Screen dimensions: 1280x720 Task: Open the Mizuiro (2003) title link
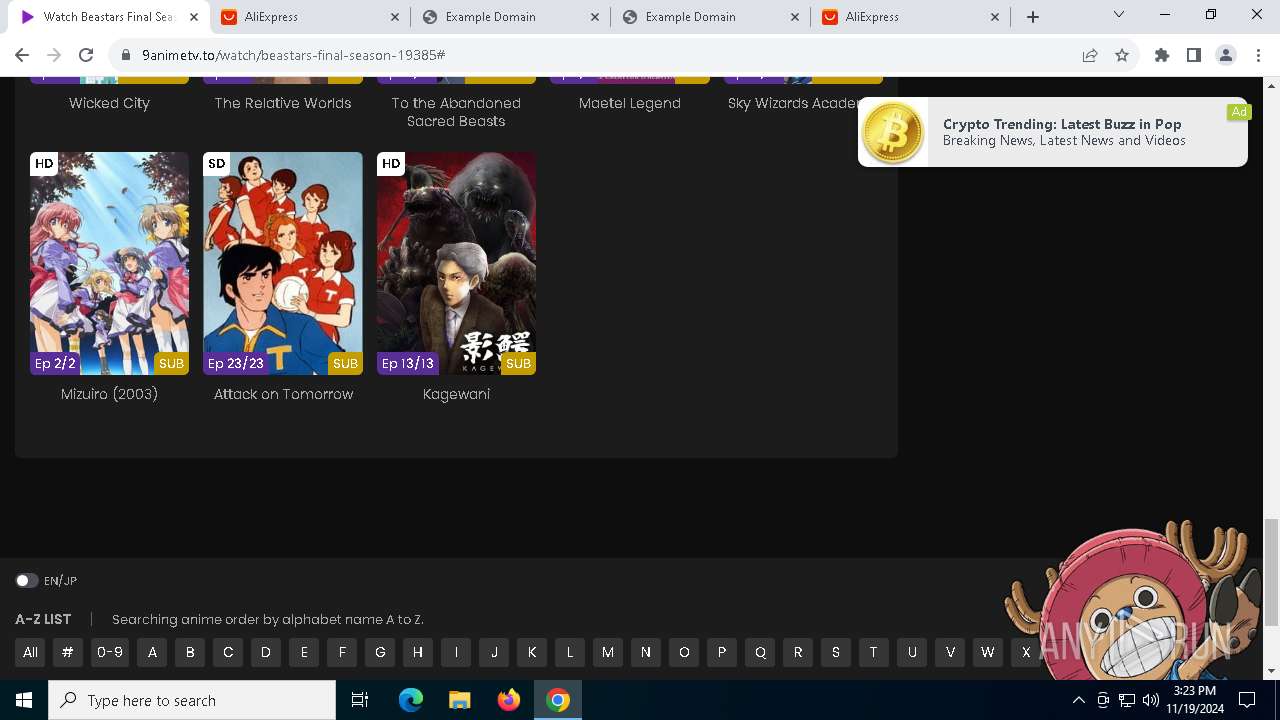[109, 394]
